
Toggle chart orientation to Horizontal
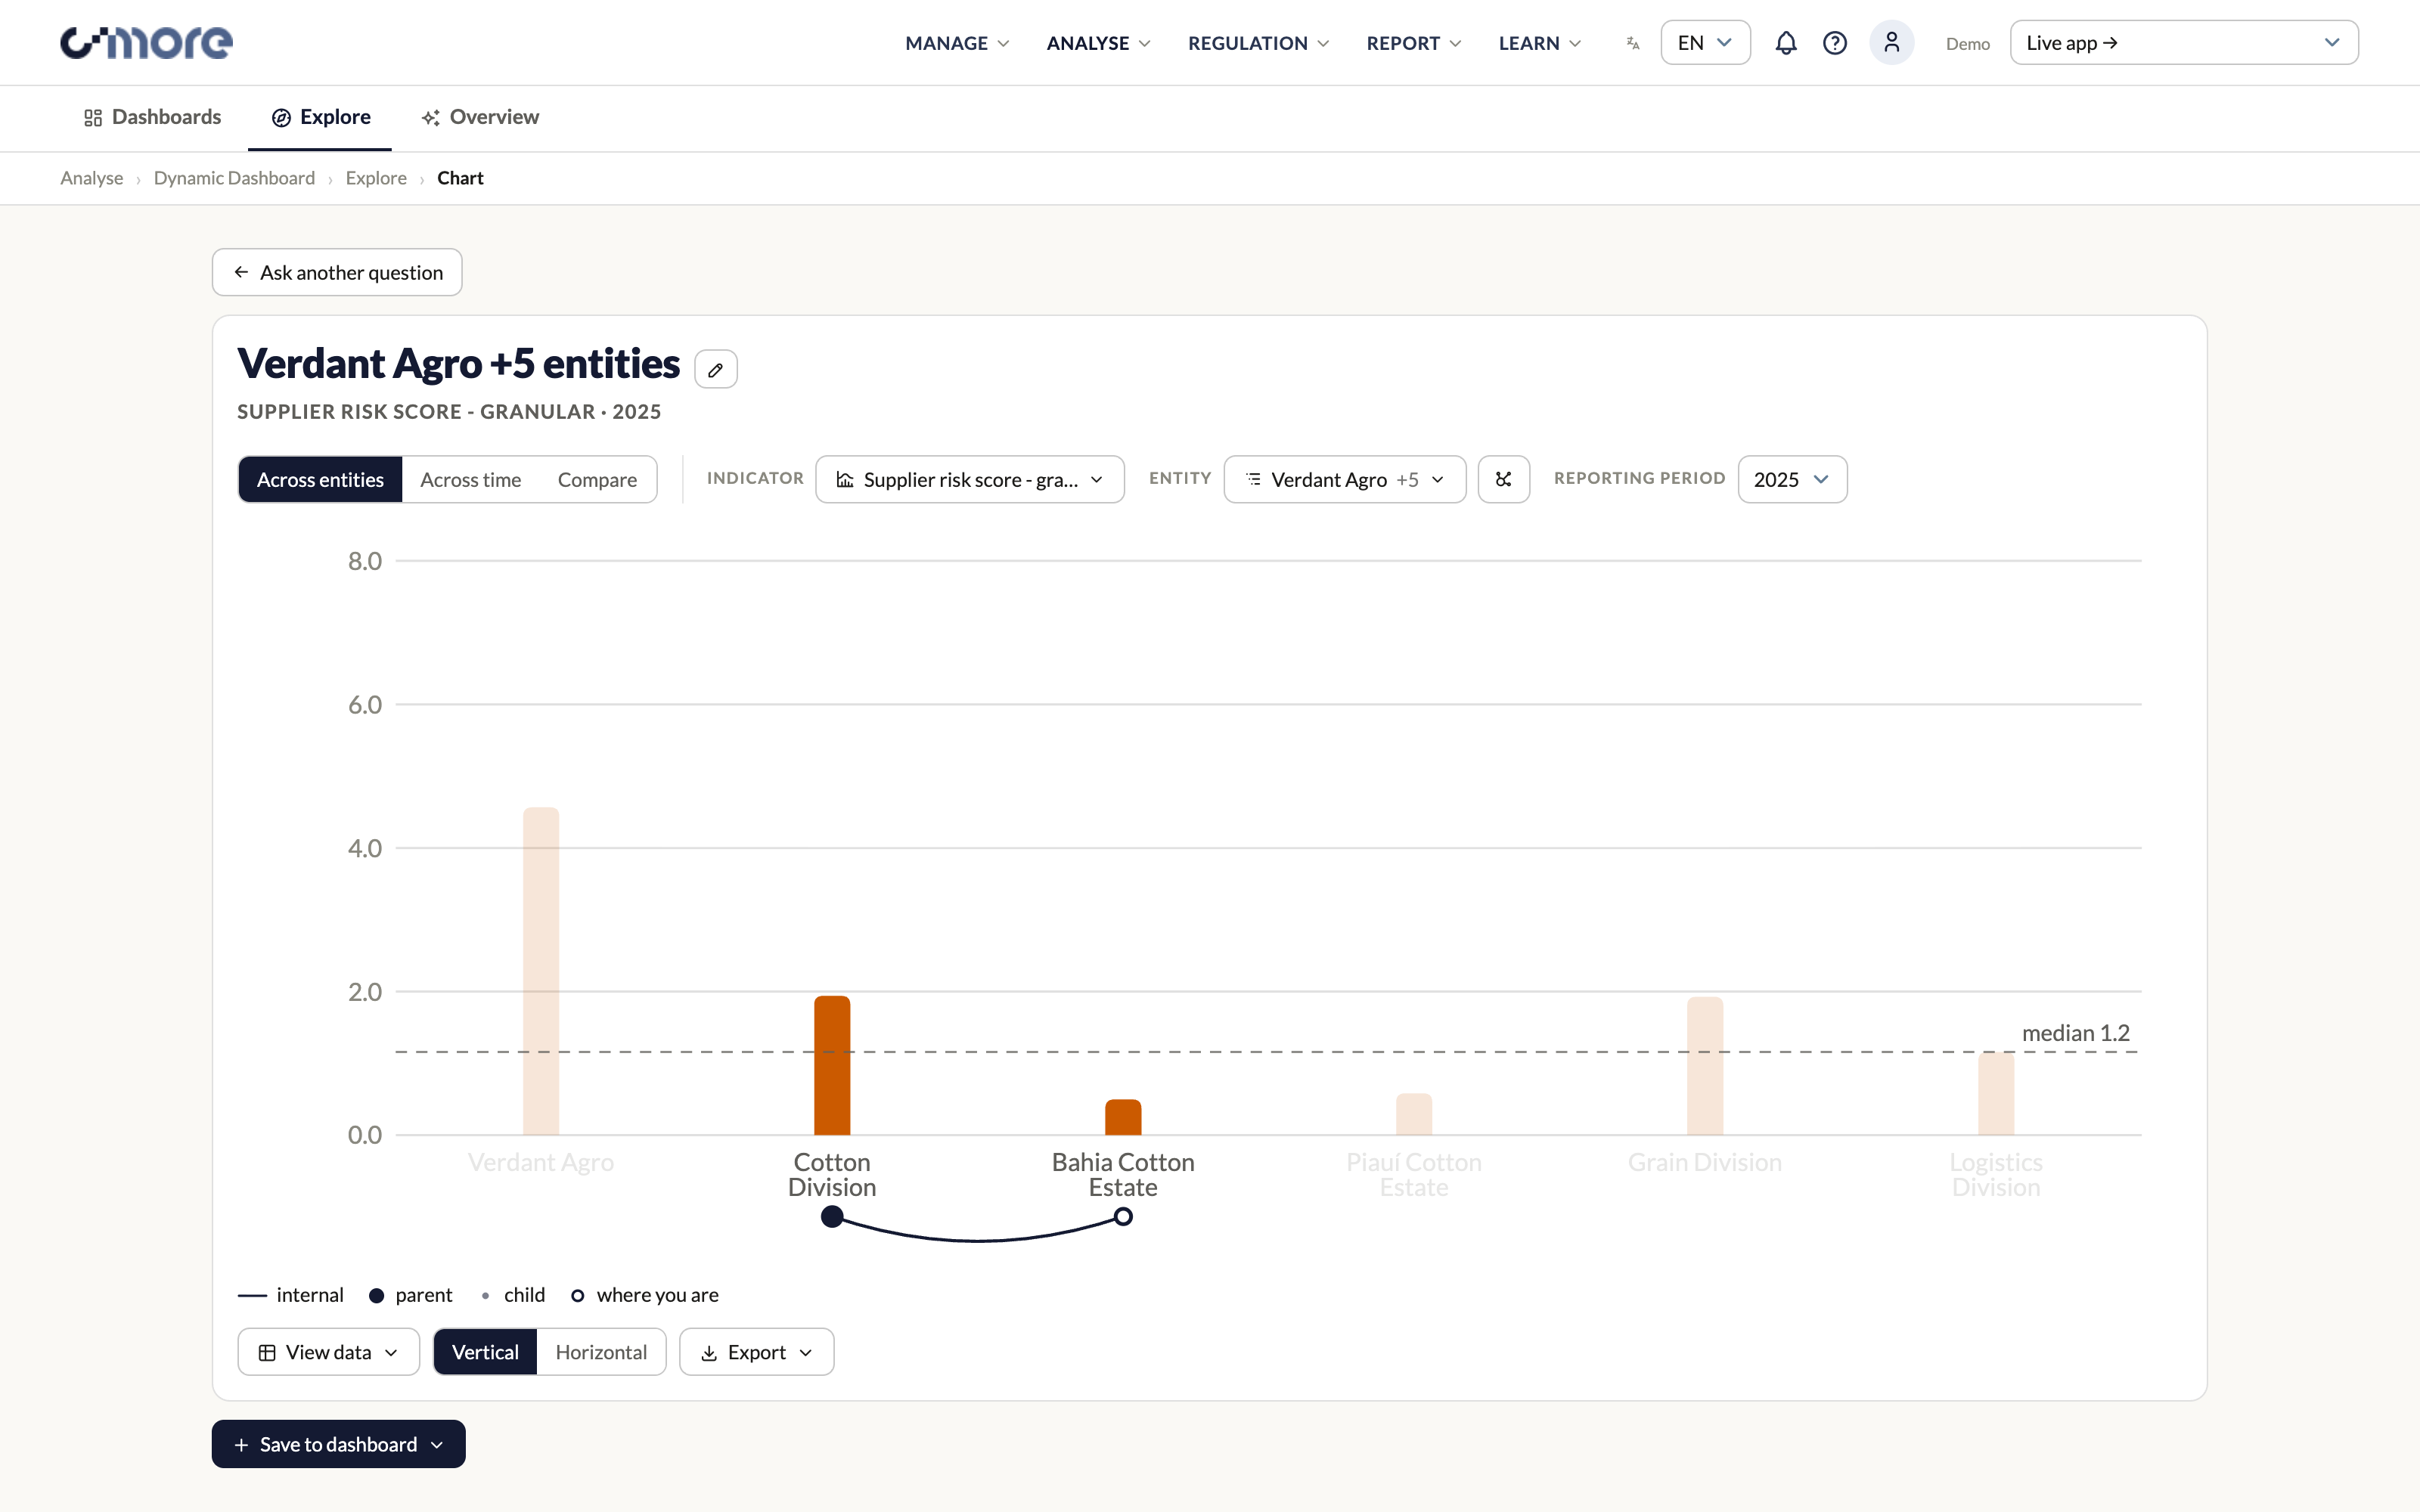(601, 1352)
